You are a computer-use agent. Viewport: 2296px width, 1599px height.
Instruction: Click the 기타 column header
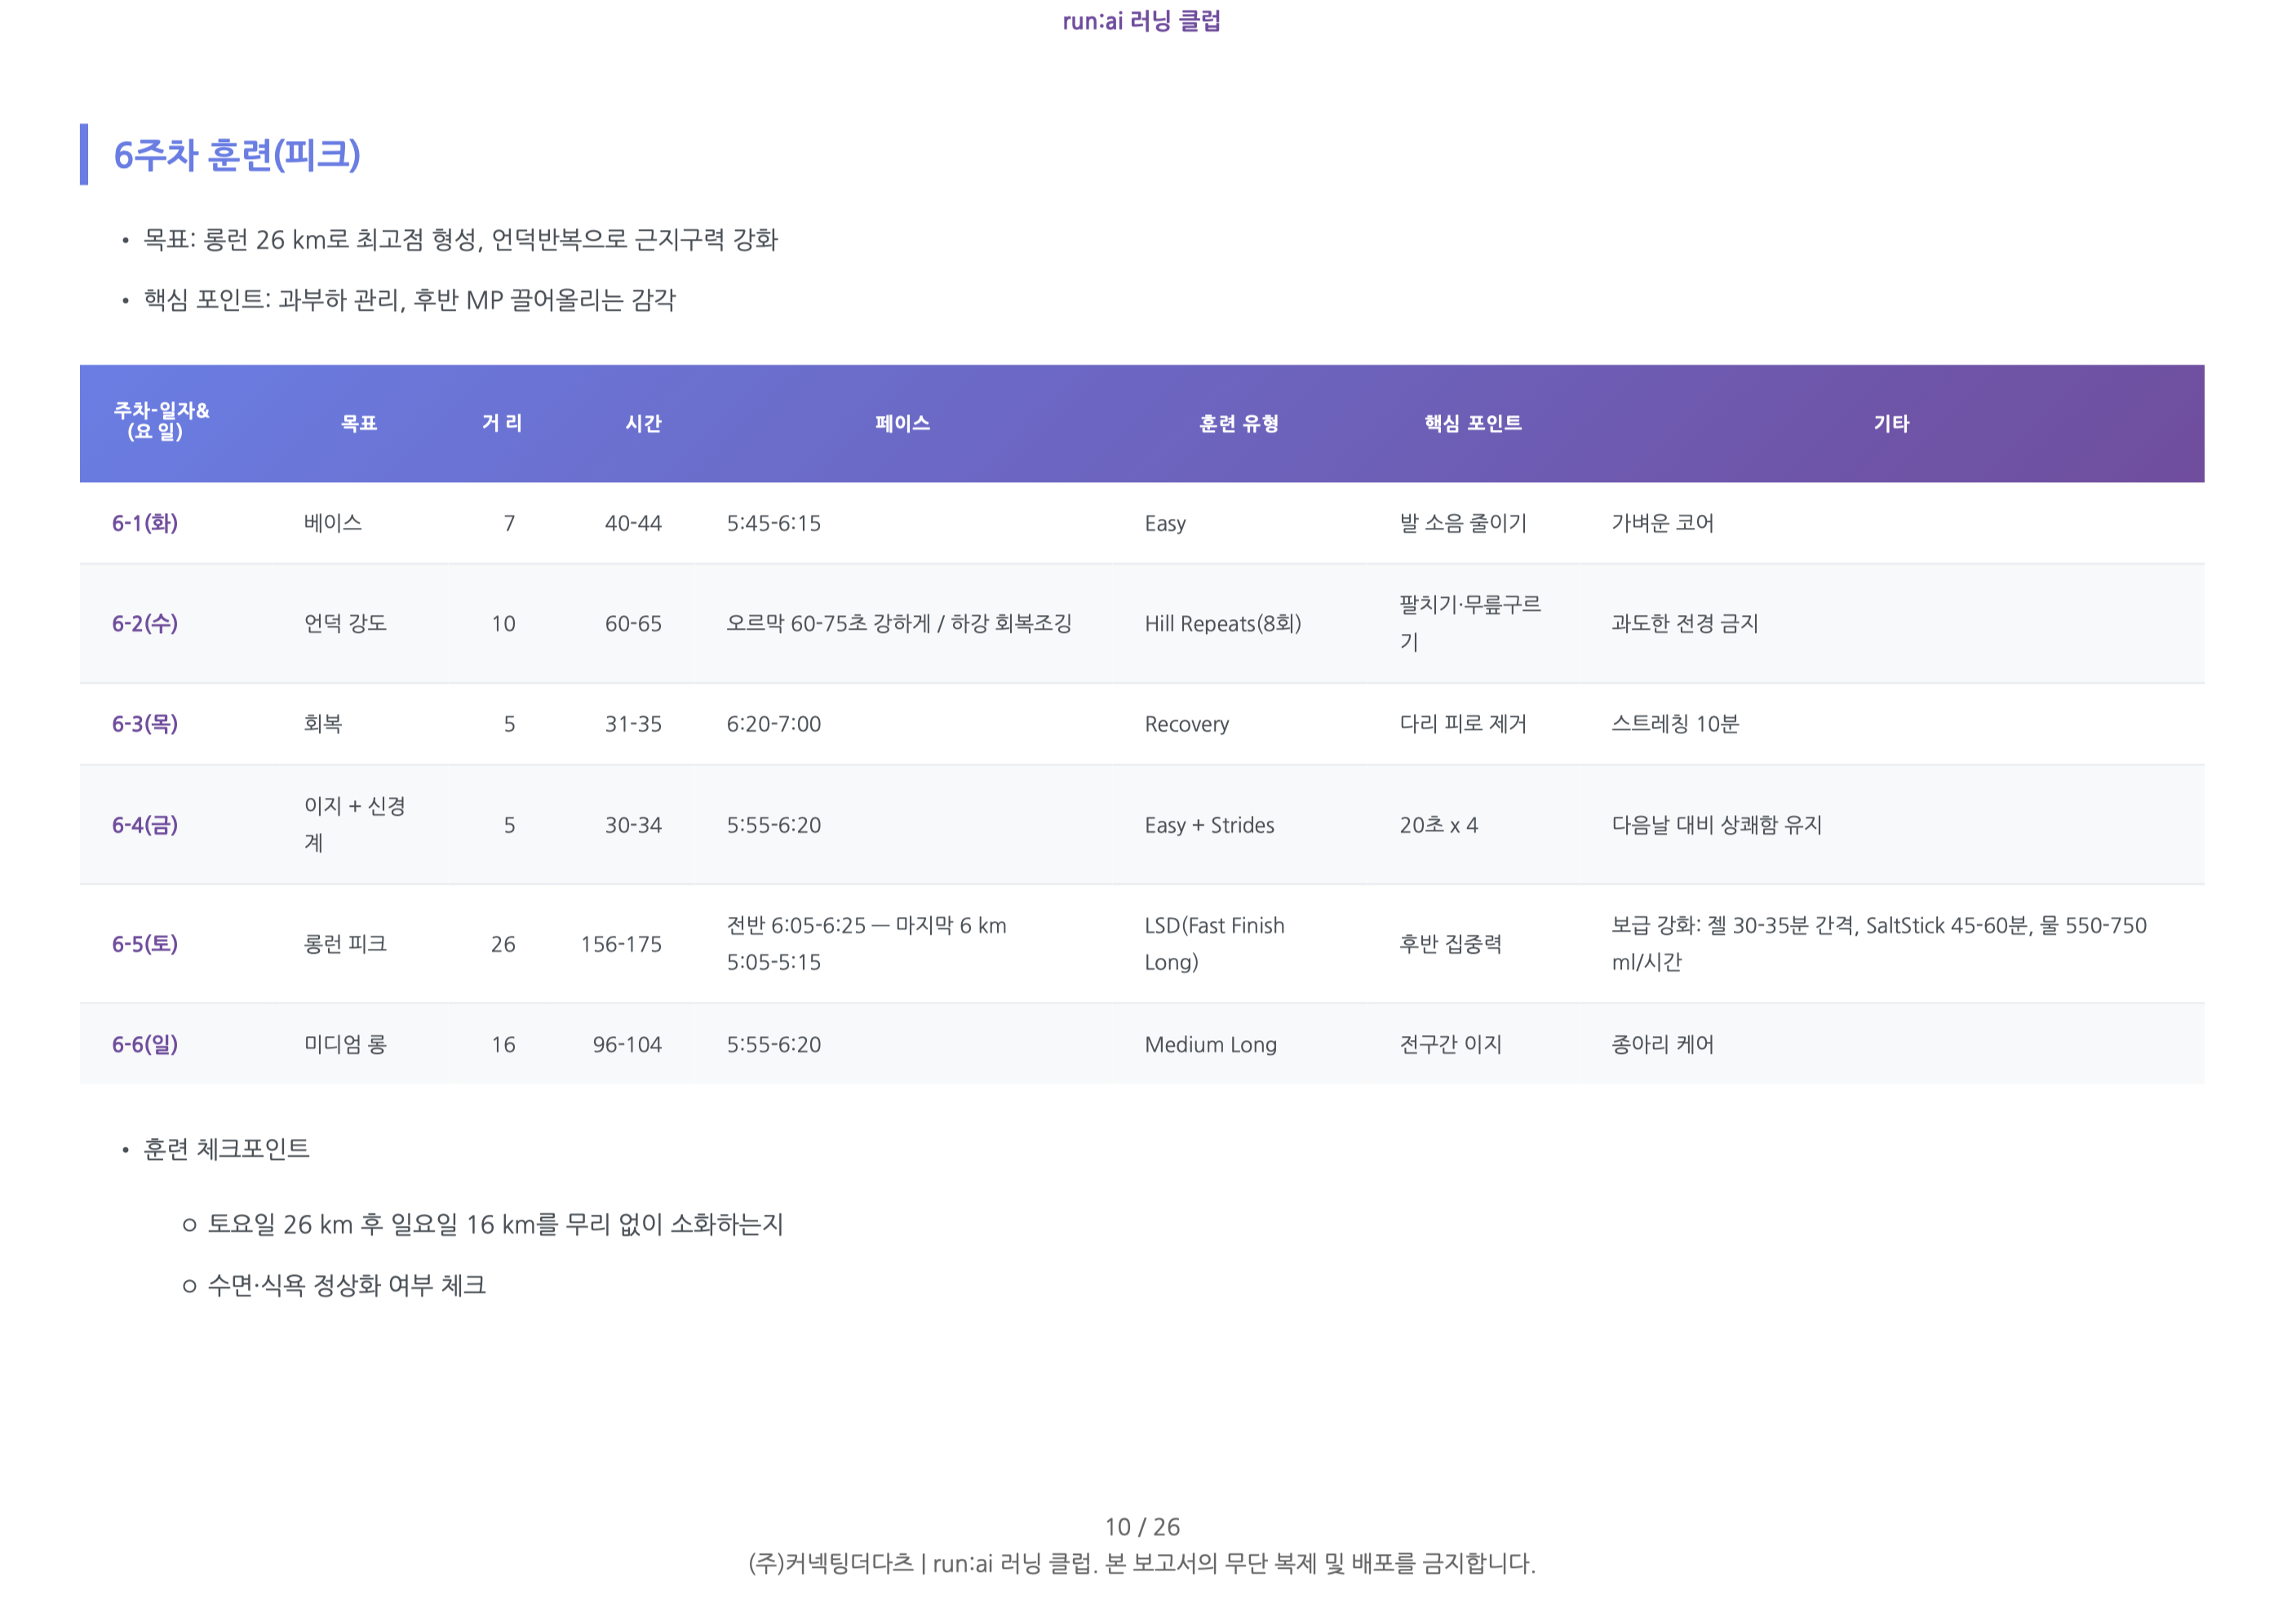pyautogui.click(x=1893, y=423)
